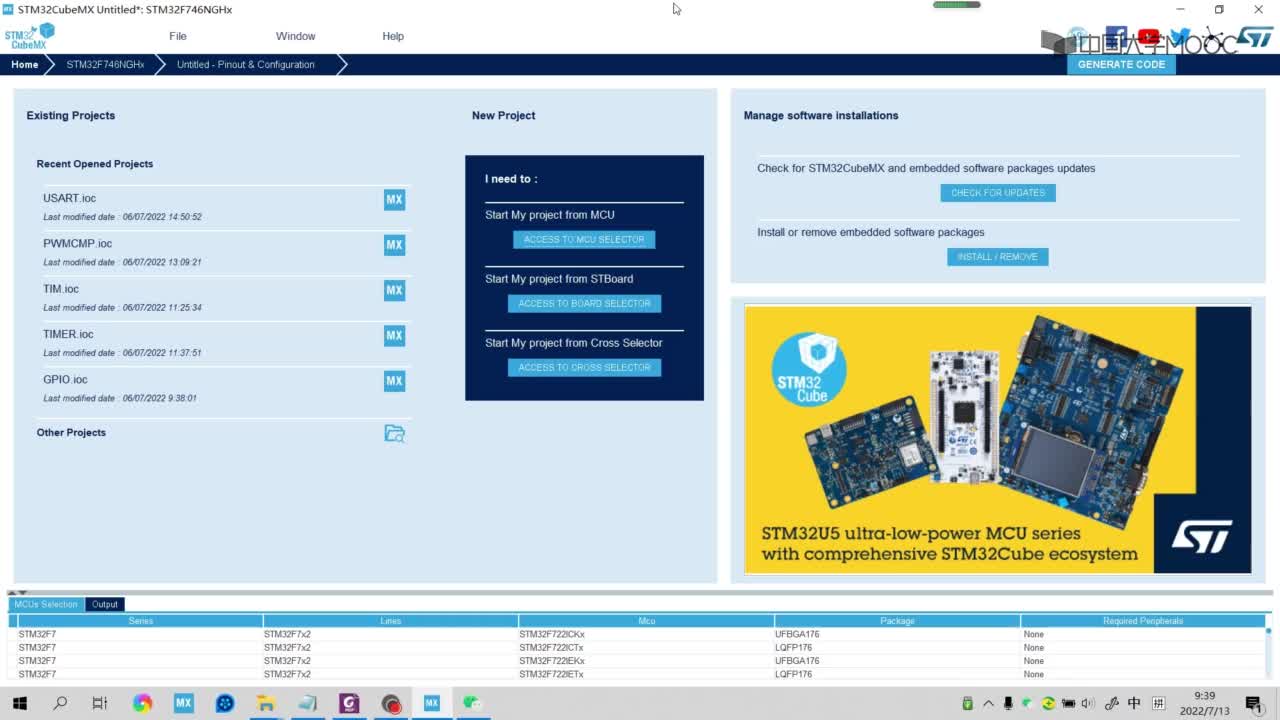Viewport: 1280px width, 720px height.
Task: Open Windows taskbar search
Action: point(60,703)
